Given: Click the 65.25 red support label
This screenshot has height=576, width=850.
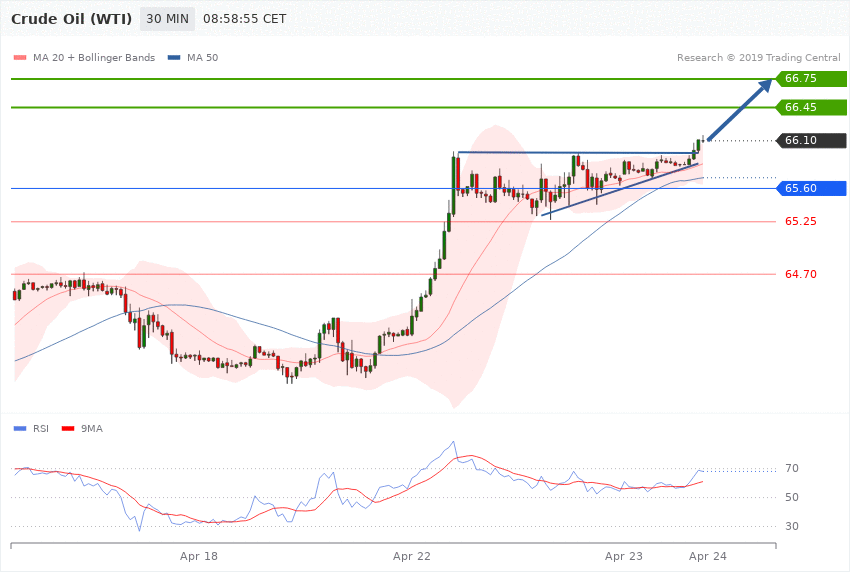Looking at the screenshot, I should pyautogui.click(x=801, y=222).
